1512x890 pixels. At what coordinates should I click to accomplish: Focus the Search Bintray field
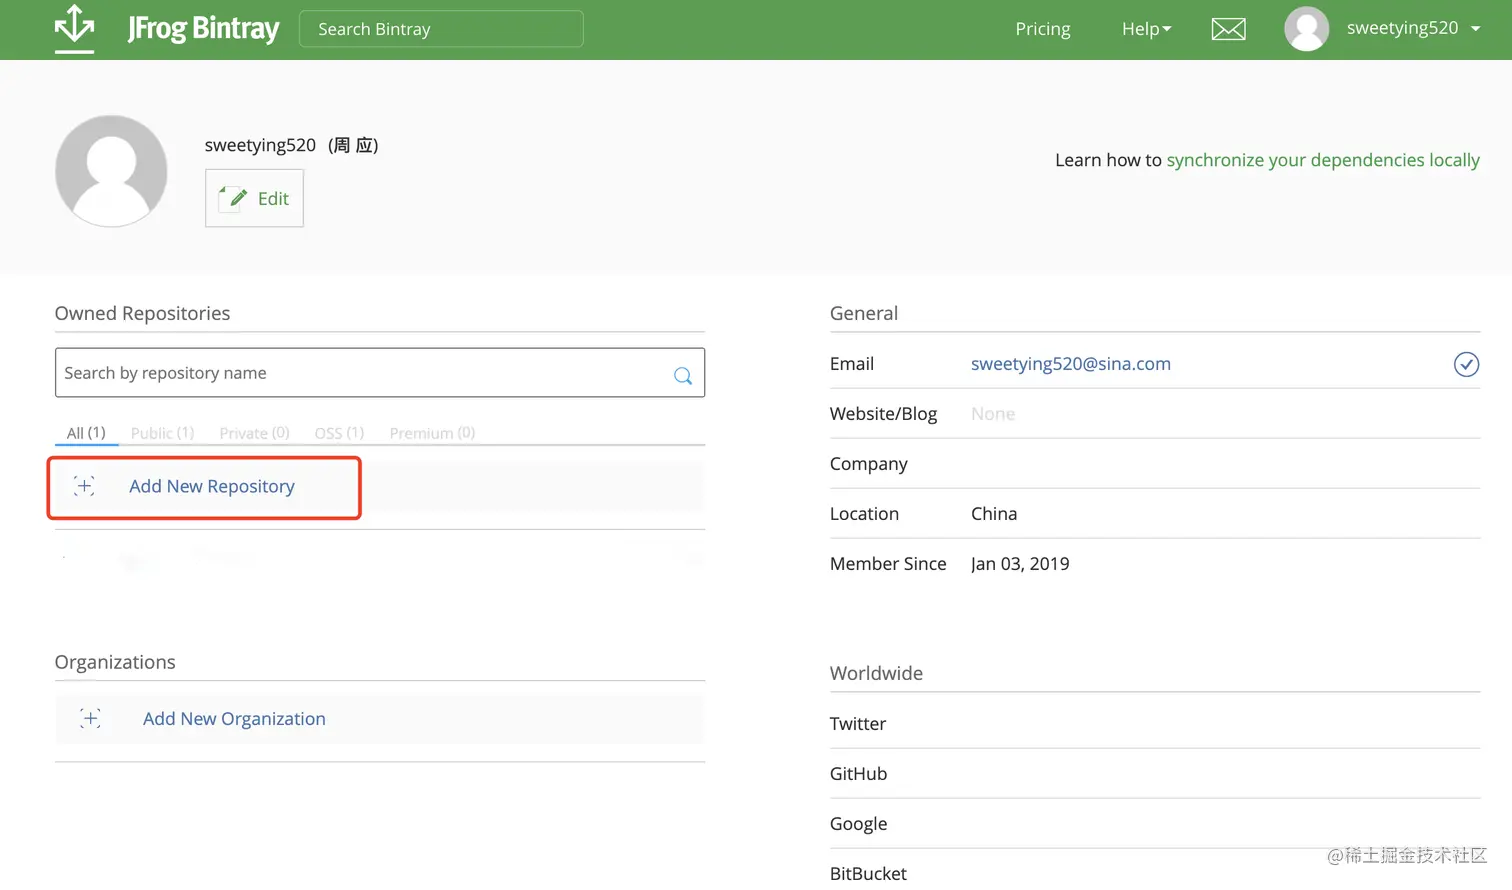click(x=441, y=29)
